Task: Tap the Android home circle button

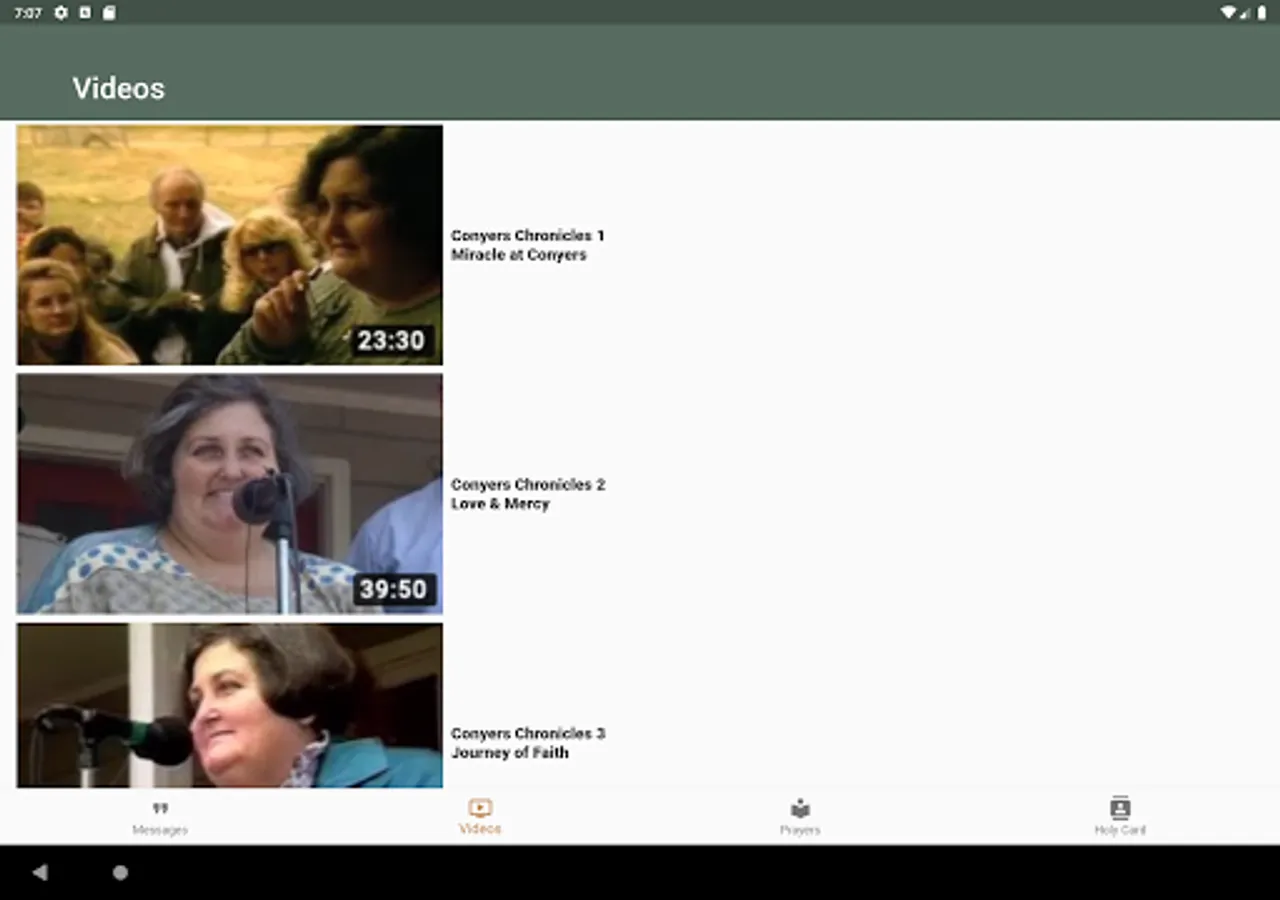Action: click(120, 873)
